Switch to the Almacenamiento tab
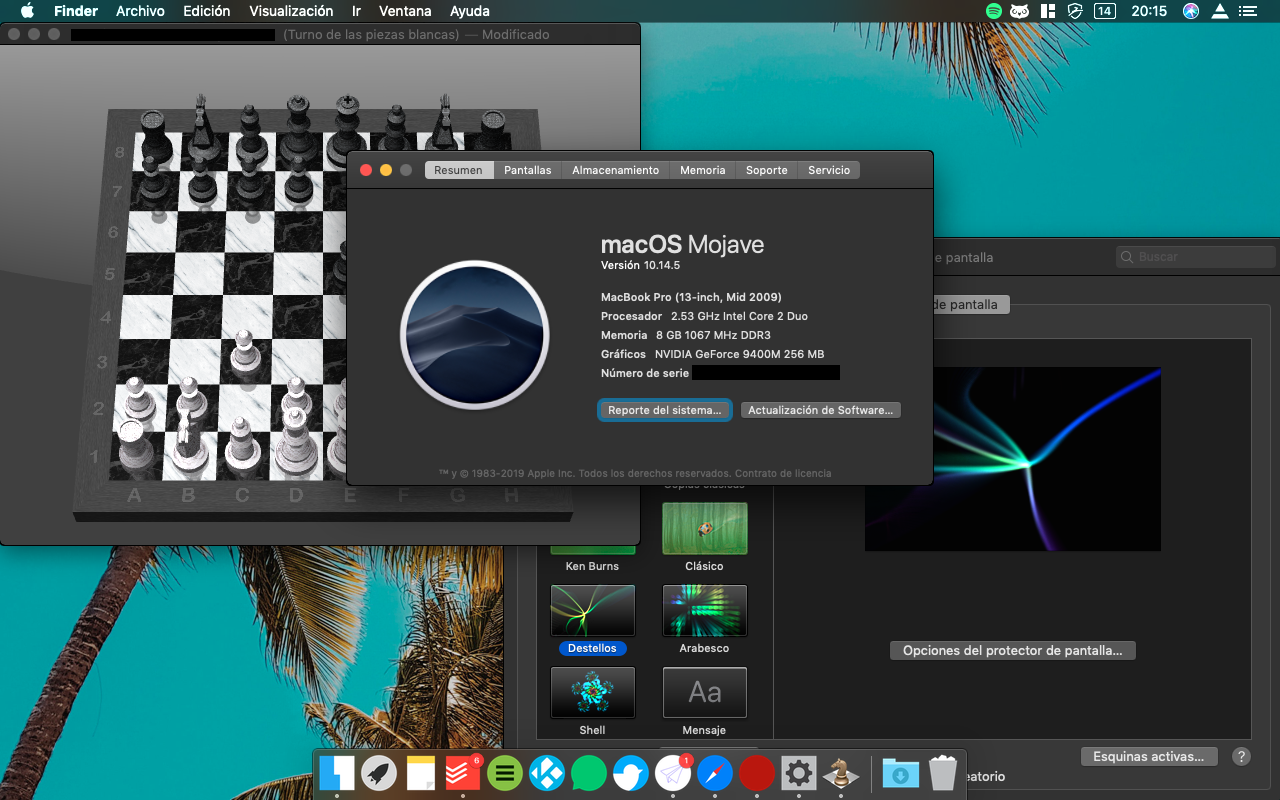This screenshot has width=1280, height=800. (616, 170)
